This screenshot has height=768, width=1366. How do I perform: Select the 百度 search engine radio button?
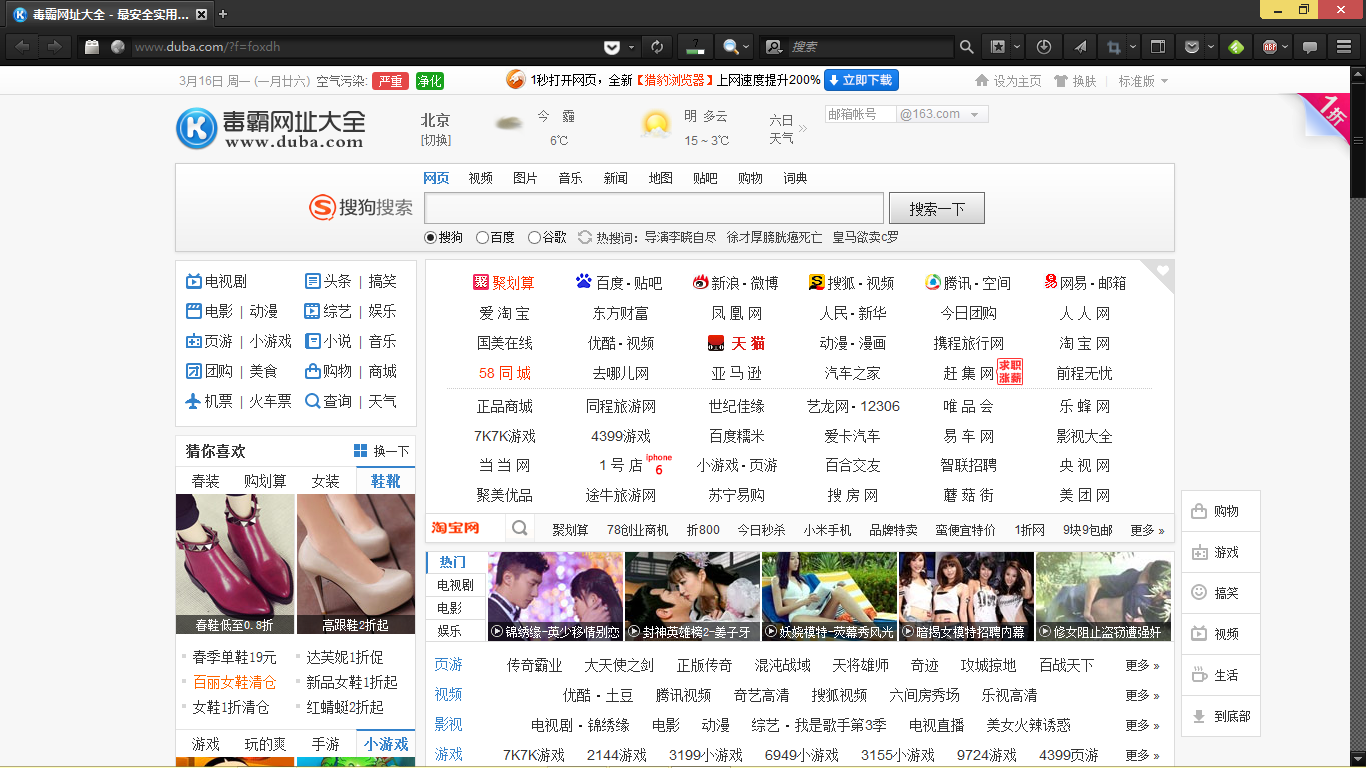click(x=483, y=238)
